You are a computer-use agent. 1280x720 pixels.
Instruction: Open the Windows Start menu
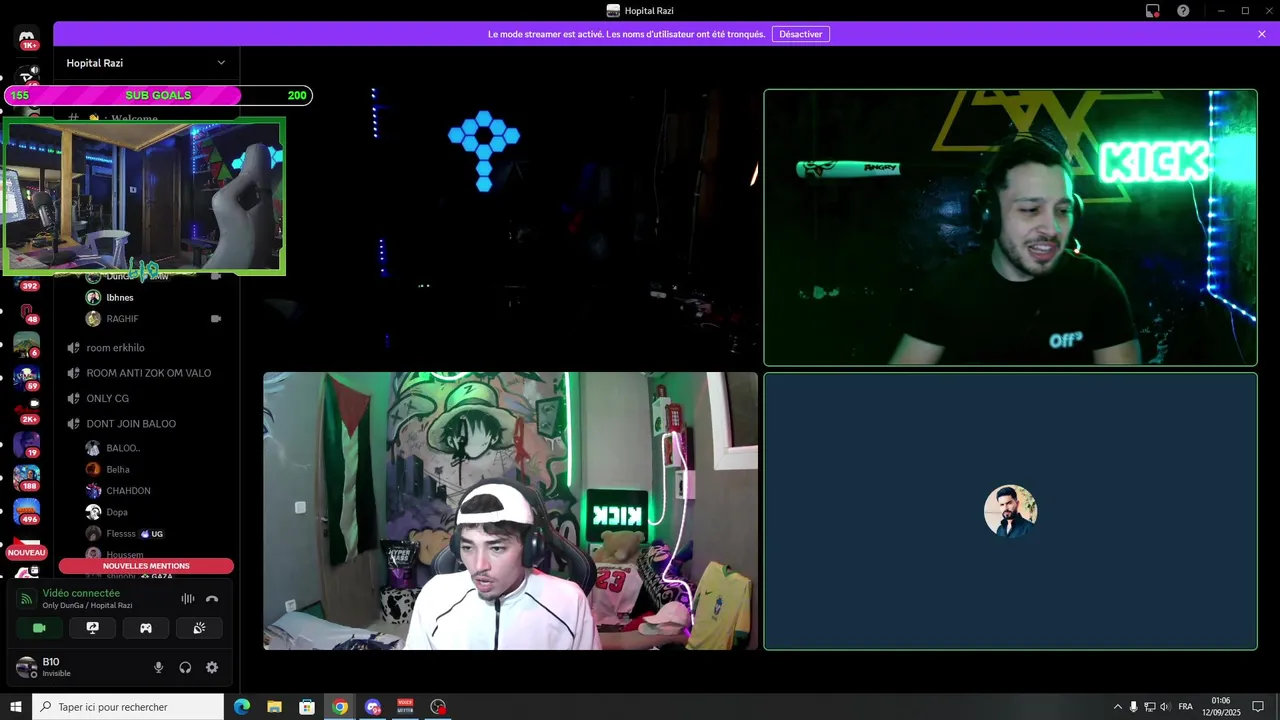pos(16,707)
